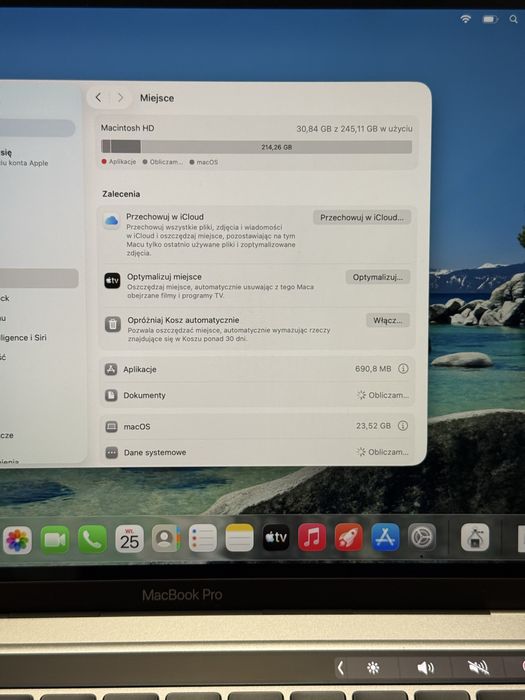Tap brightness control on the Touch Bar
This screenshot has height=700, width=525.
[373, 668]
